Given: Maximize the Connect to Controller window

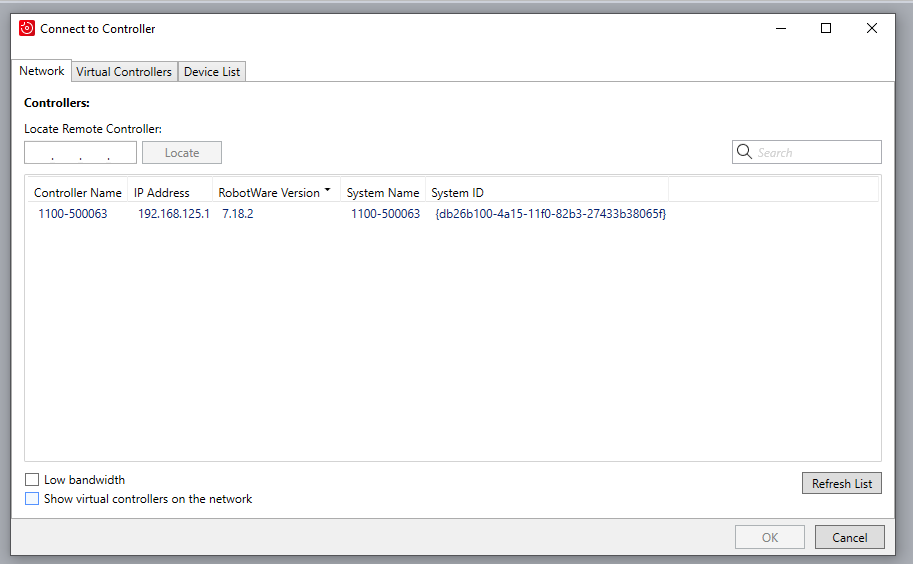Looking at the screenshot, I should click(826, 29).
